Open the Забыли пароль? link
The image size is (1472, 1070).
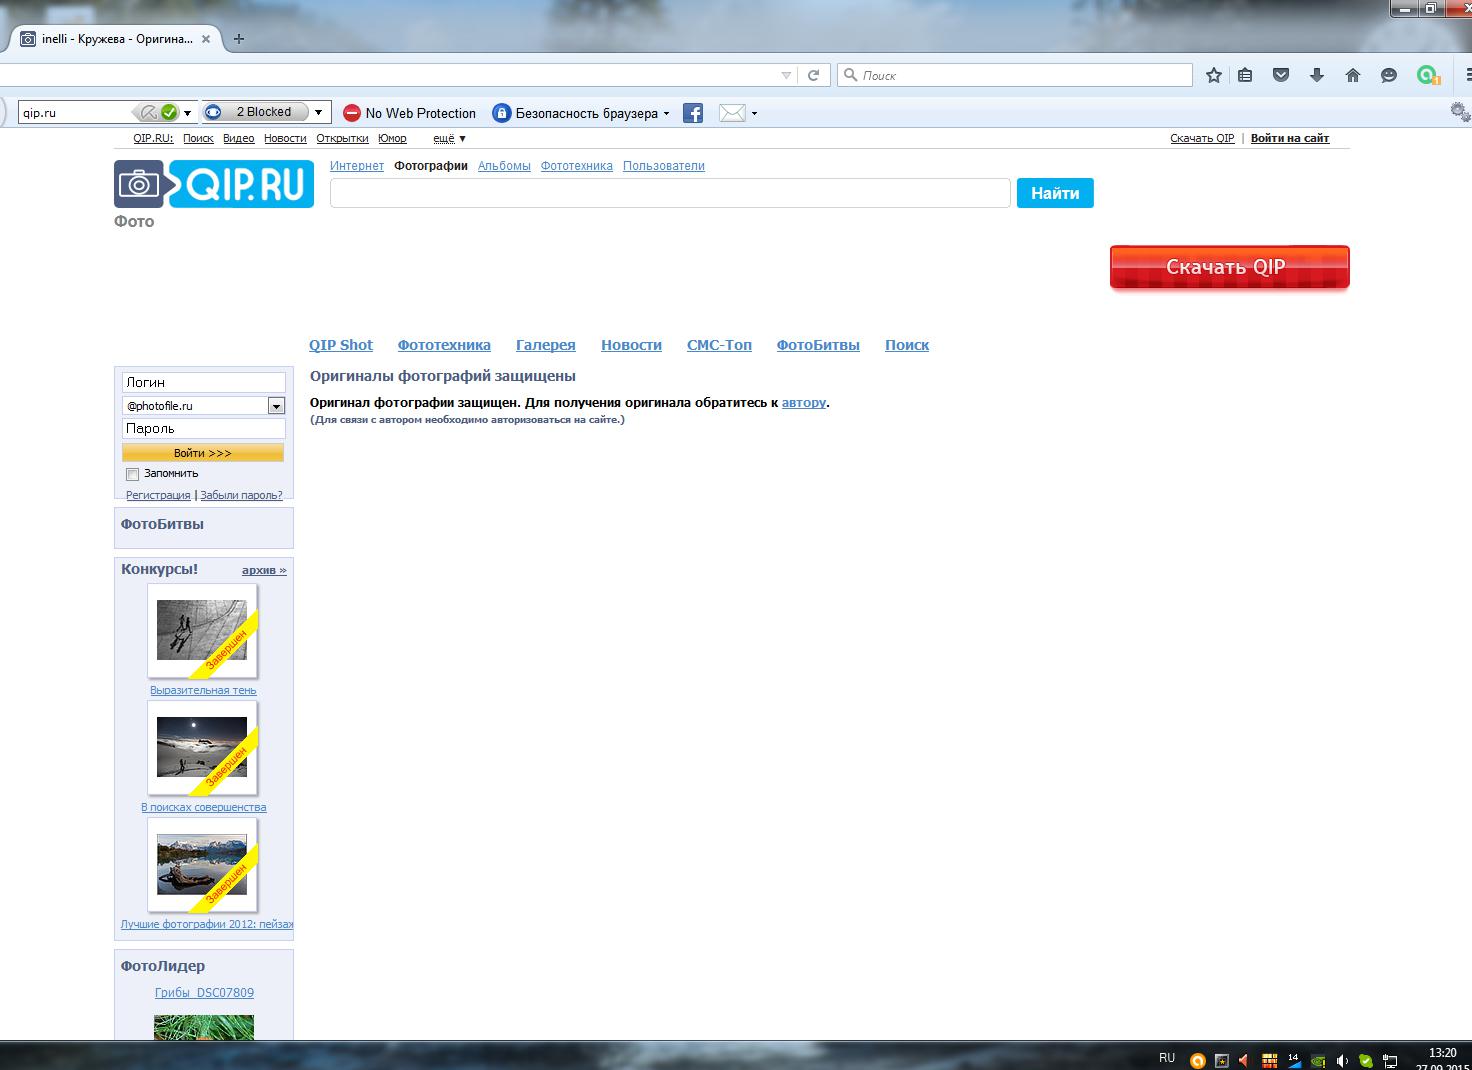tap(241, 495)
